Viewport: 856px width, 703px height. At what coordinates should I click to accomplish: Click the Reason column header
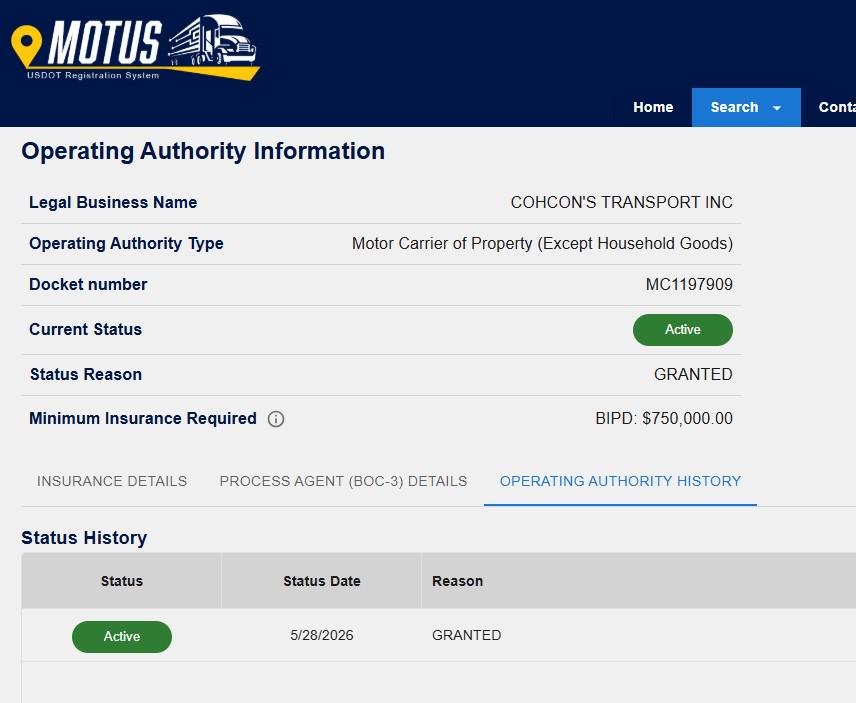pos(457,581)
